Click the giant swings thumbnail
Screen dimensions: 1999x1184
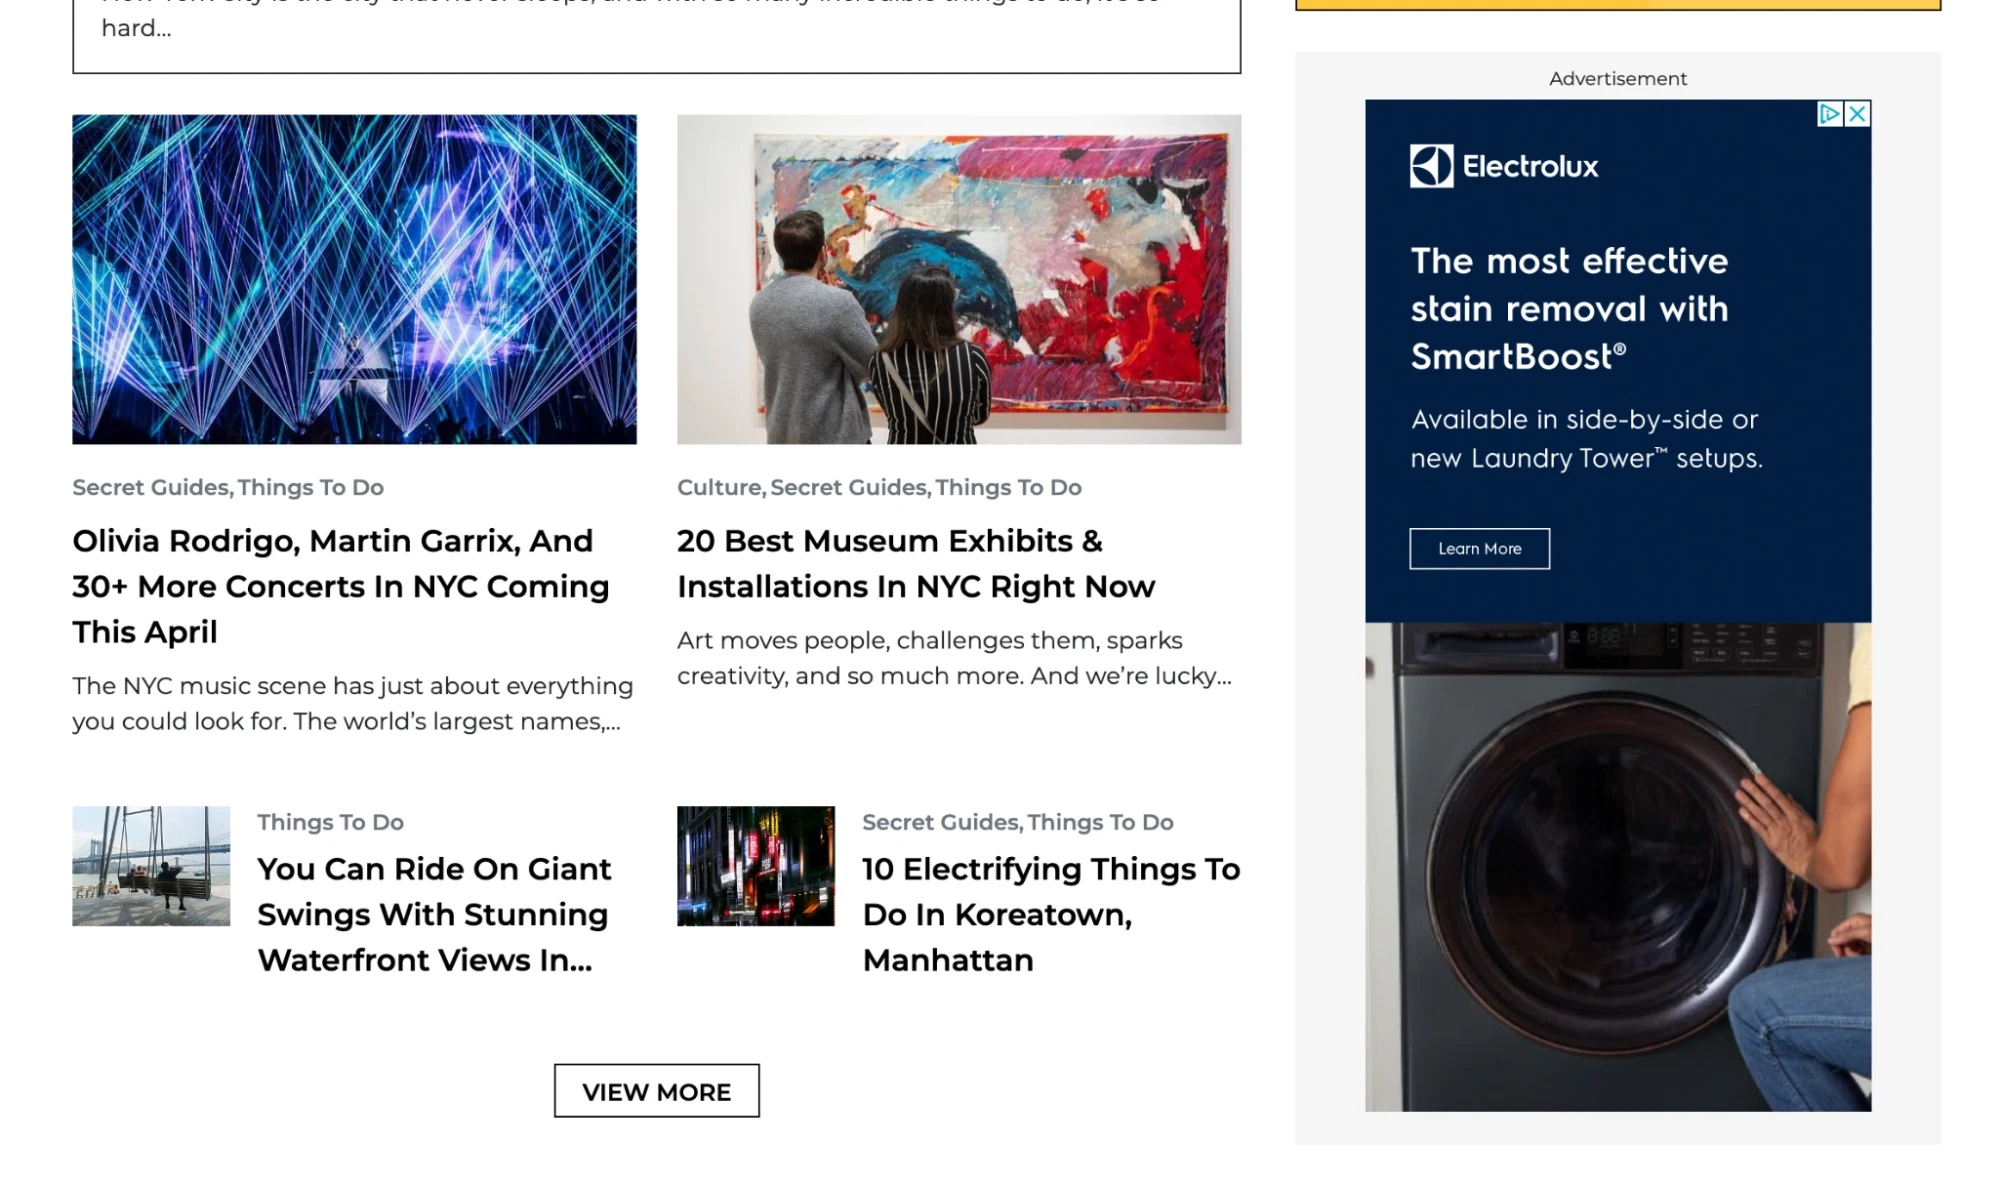(151, 866)
